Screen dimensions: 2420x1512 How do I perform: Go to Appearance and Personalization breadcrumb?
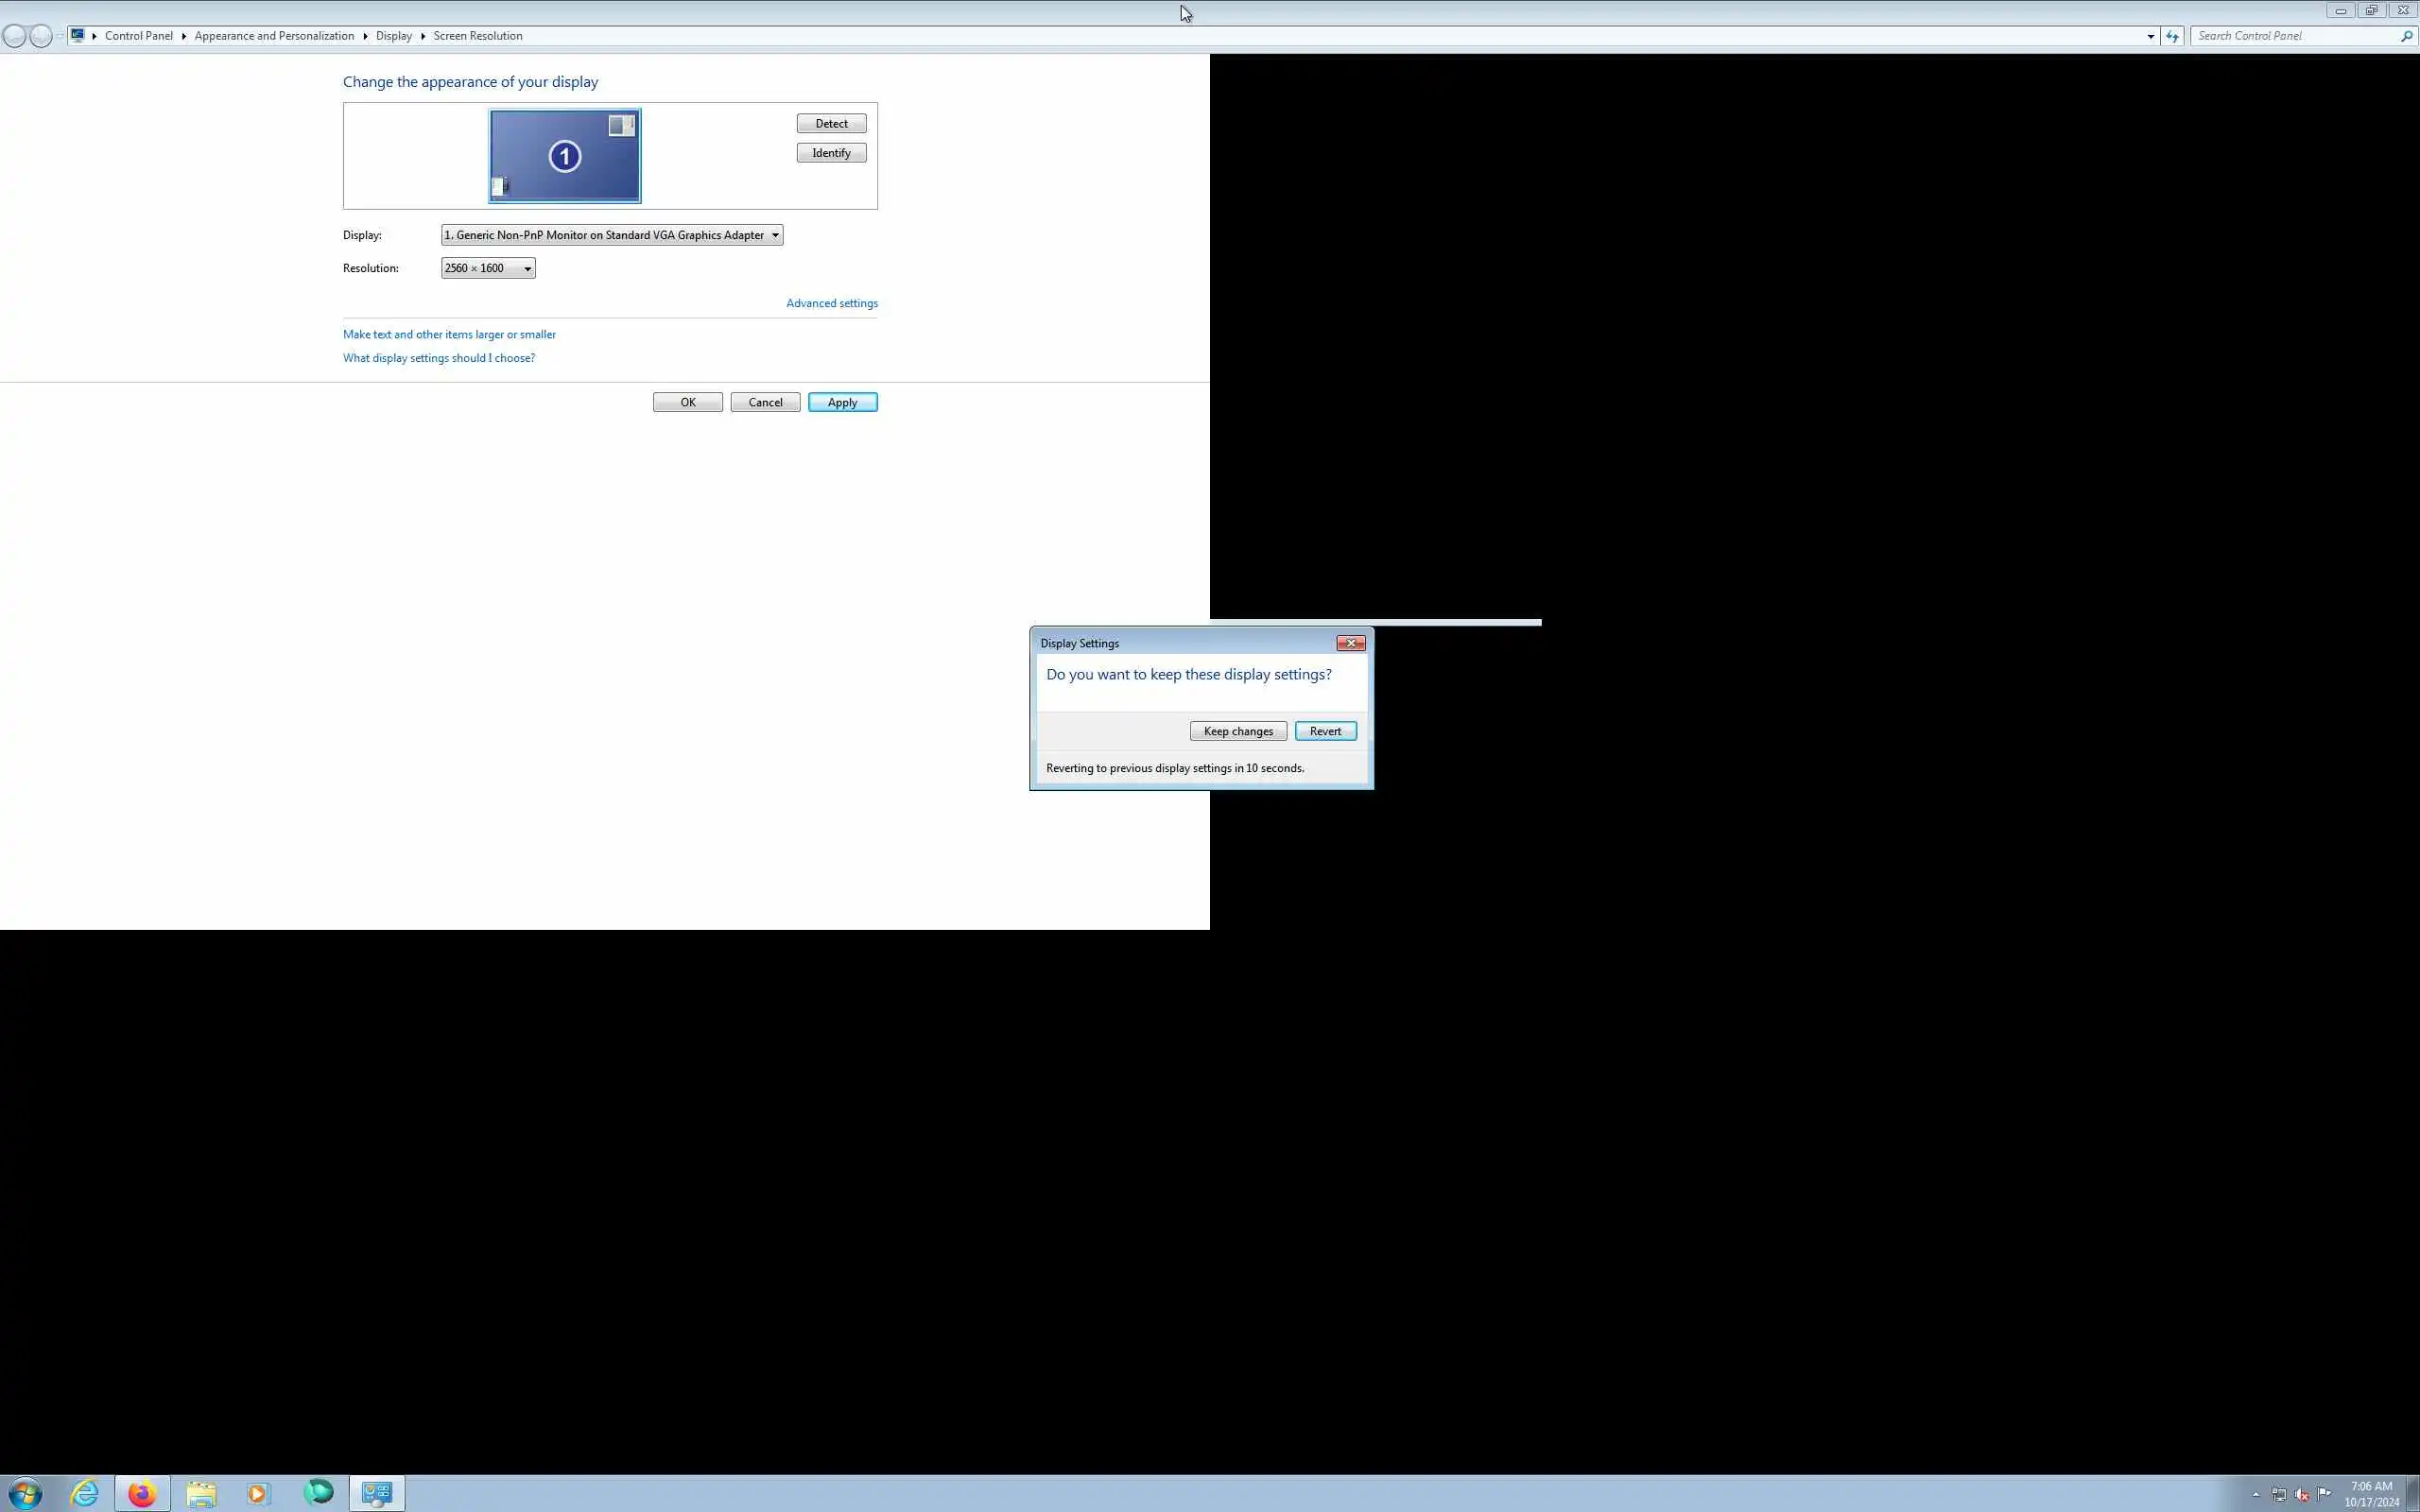click(x=274, y=36)
